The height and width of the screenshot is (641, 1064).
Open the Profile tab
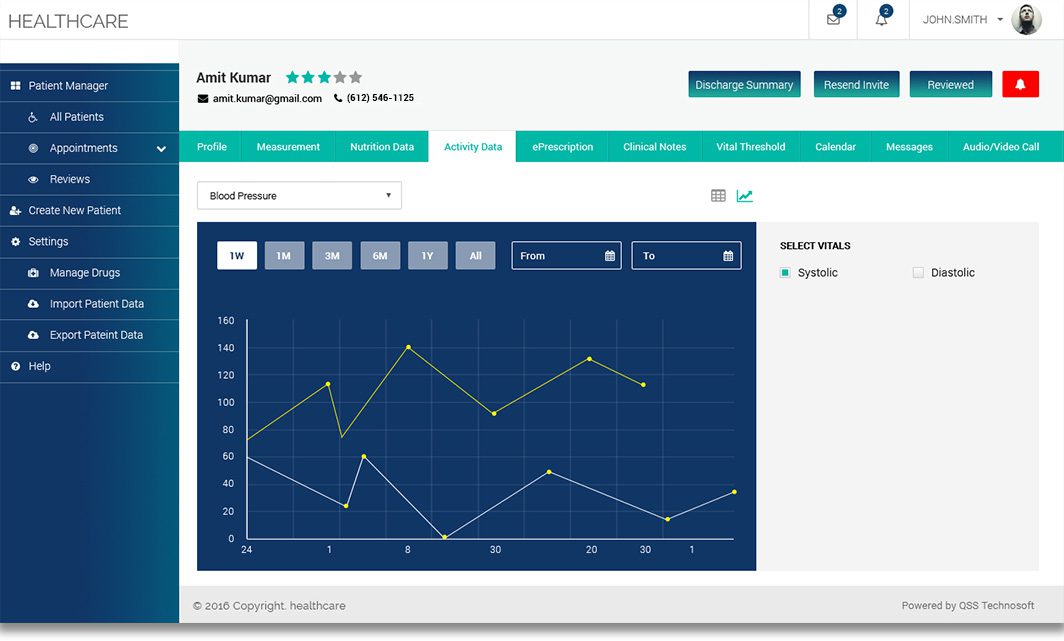[x=212, y=147]
